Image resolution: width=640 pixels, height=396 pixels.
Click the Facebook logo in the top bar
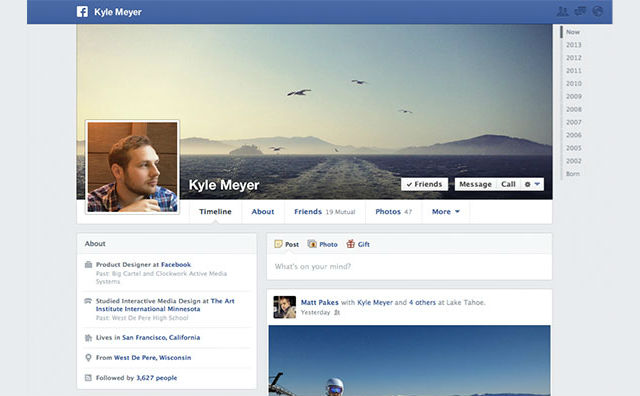coord(82,11)
